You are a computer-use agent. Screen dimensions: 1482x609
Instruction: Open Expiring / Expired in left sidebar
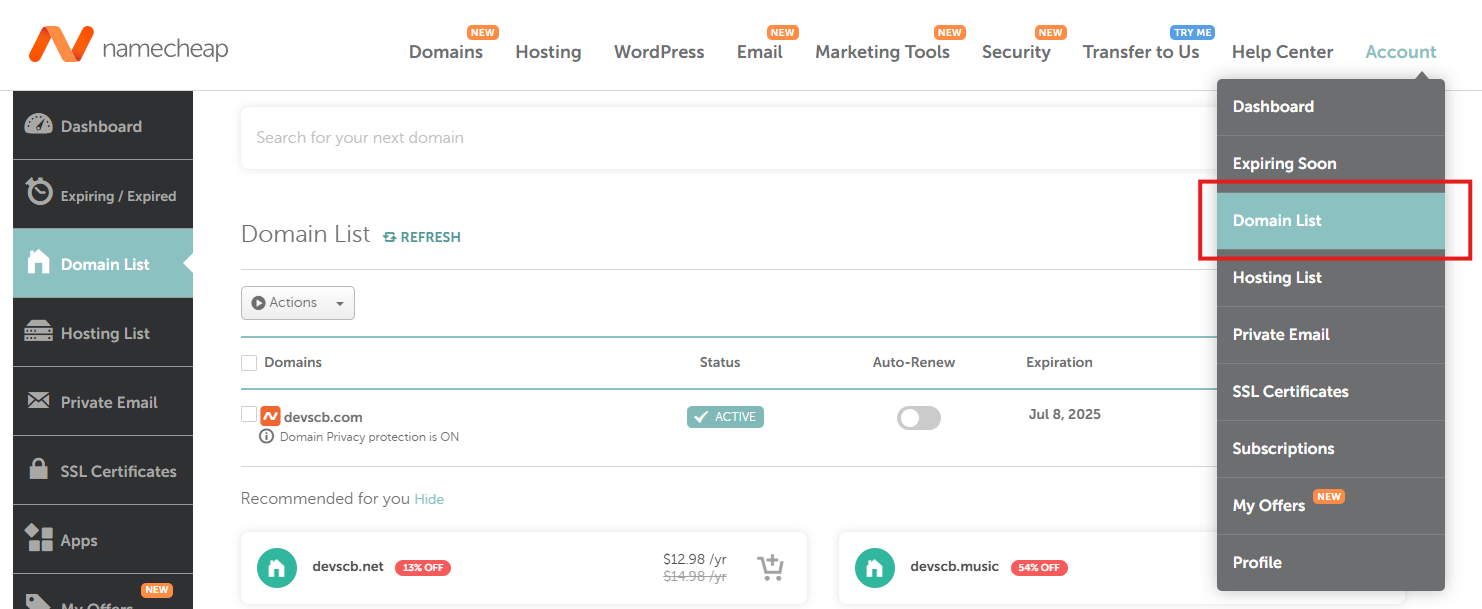tap(103, 195)
